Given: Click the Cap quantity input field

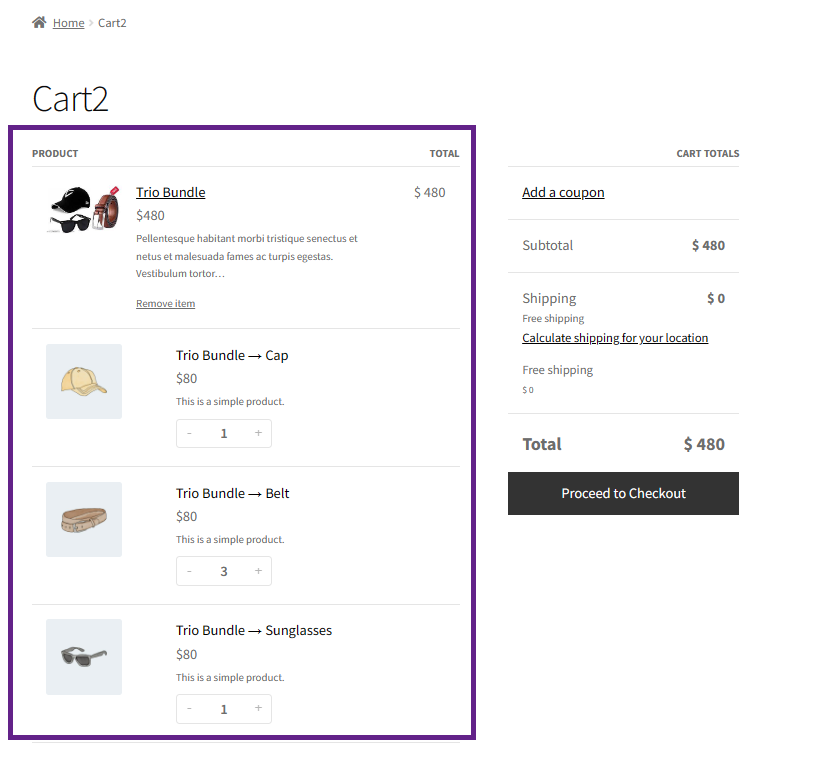Looking at the screenshot, I should tap(224, 433).
